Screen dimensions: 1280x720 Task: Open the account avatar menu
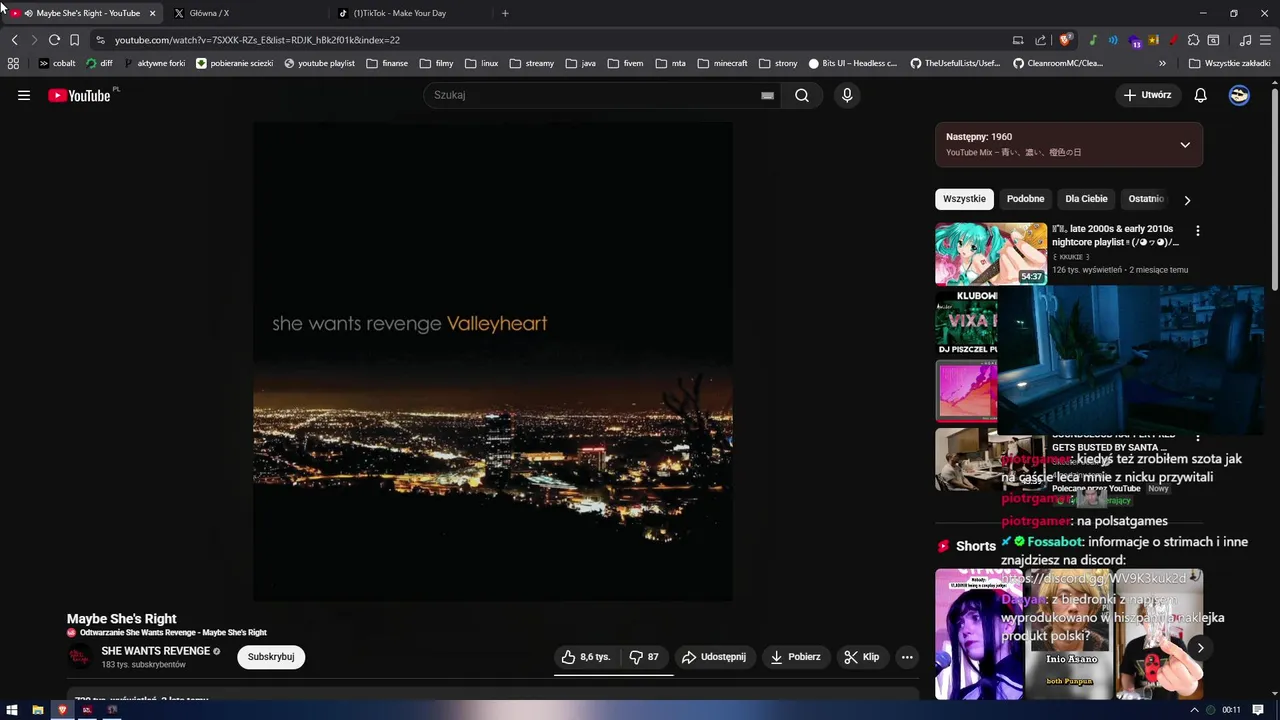1239,95
